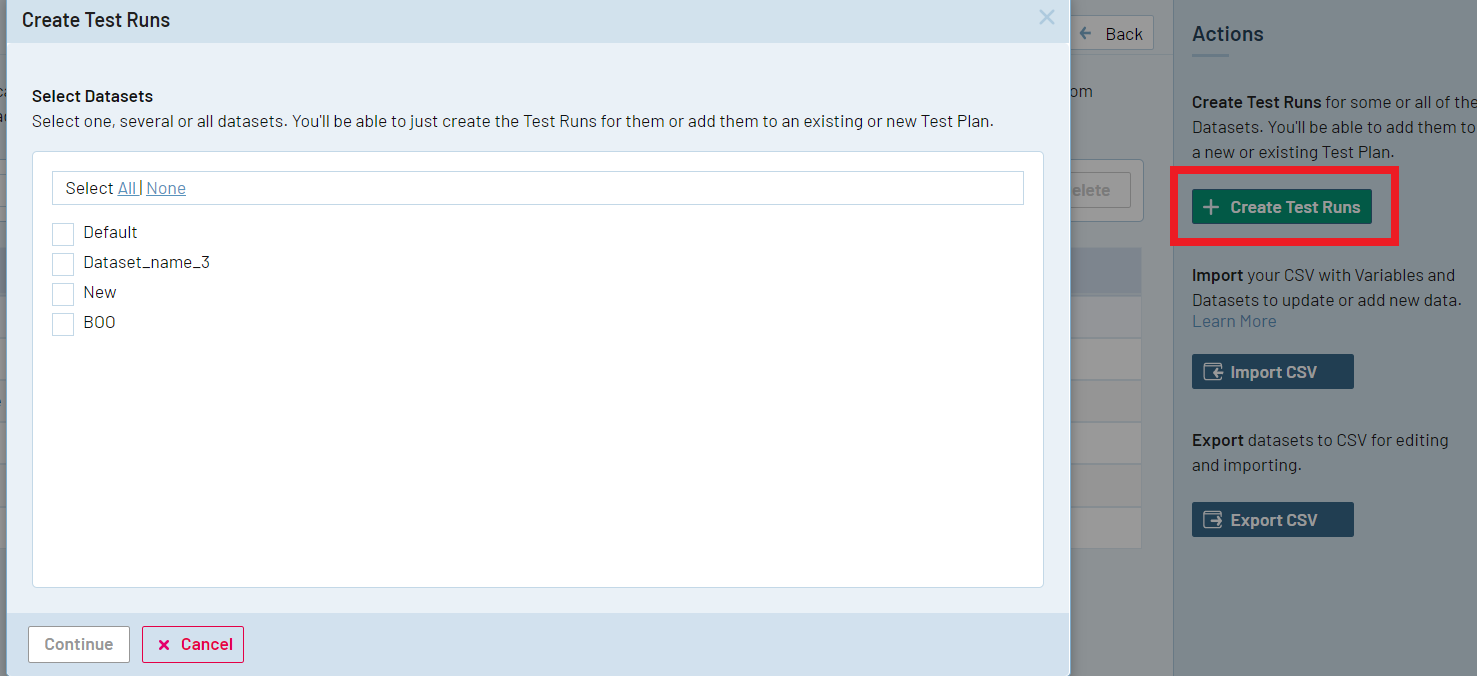Click the Export CSV button

point(1272,519)
